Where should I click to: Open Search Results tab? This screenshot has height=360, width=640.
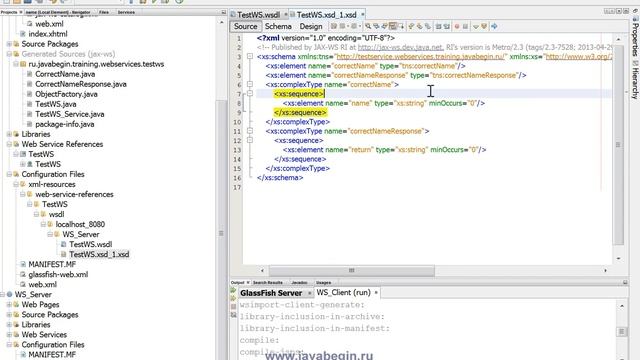click(268, 282)
